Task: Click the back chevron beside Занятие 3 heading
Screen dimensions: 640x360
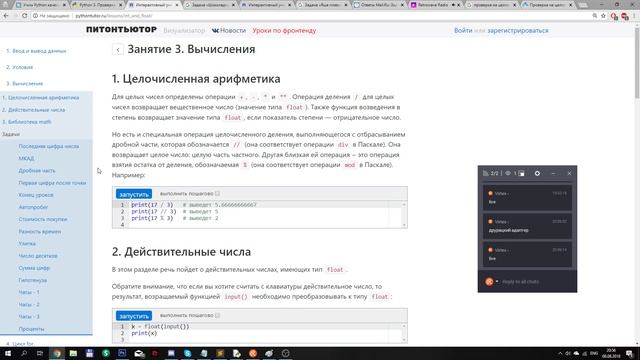Action: coord(118,50)
